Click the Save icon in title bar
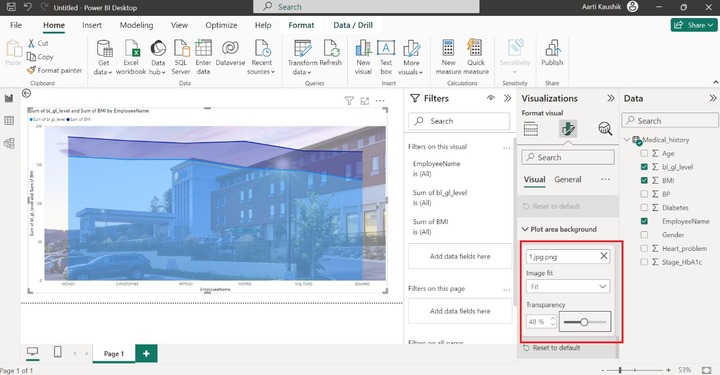720x375 pixels. coord(11,7)
